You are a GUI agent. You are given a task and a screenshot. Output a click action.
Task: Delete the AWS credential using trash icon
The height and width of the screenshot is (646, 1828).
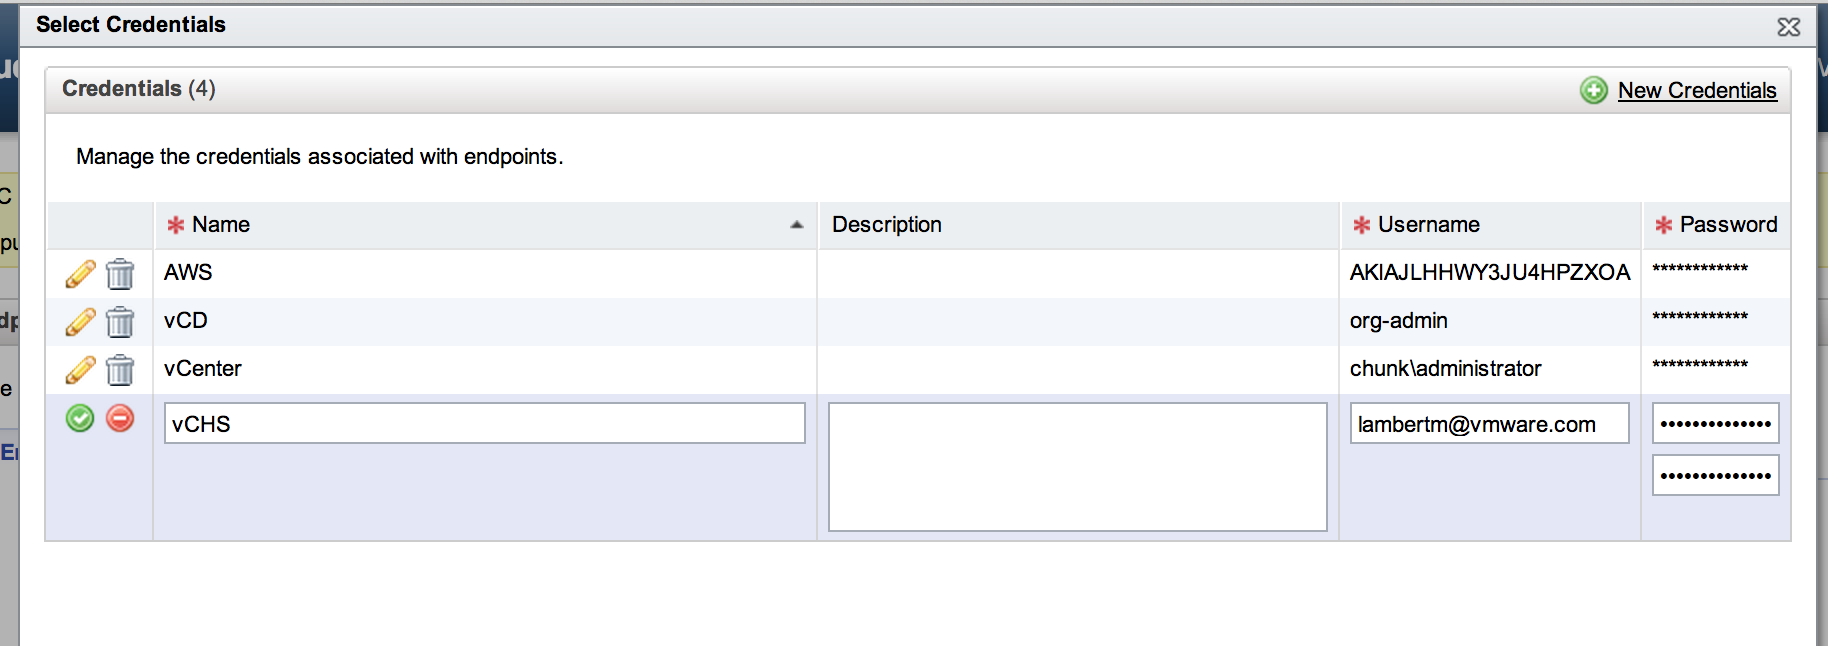point(120,273)
